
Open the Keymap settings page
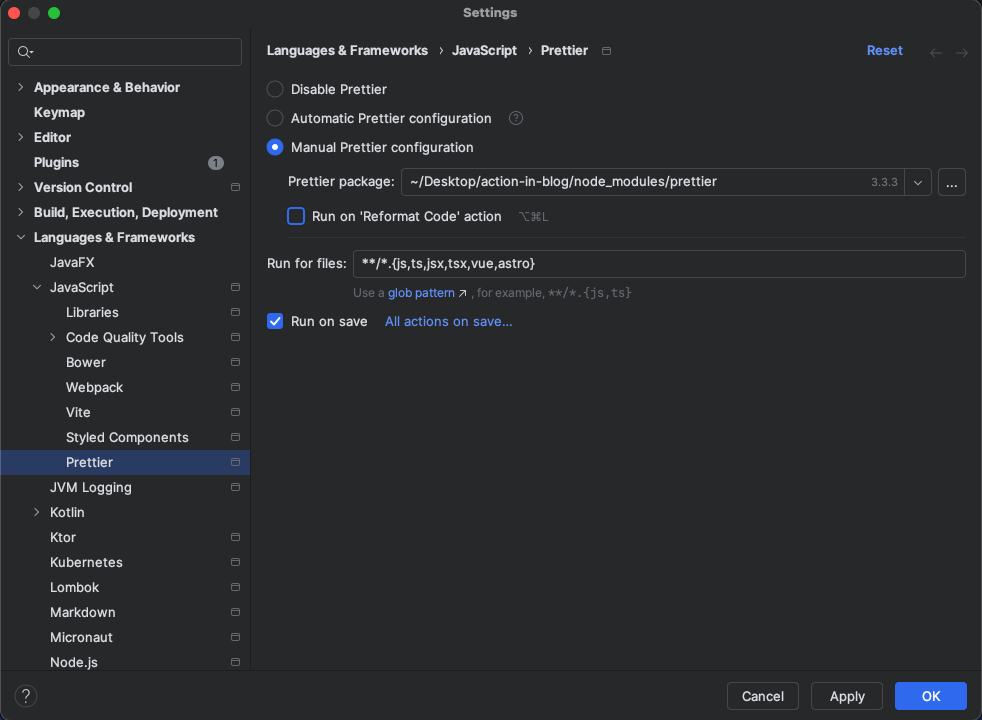[x=59, y=112]
